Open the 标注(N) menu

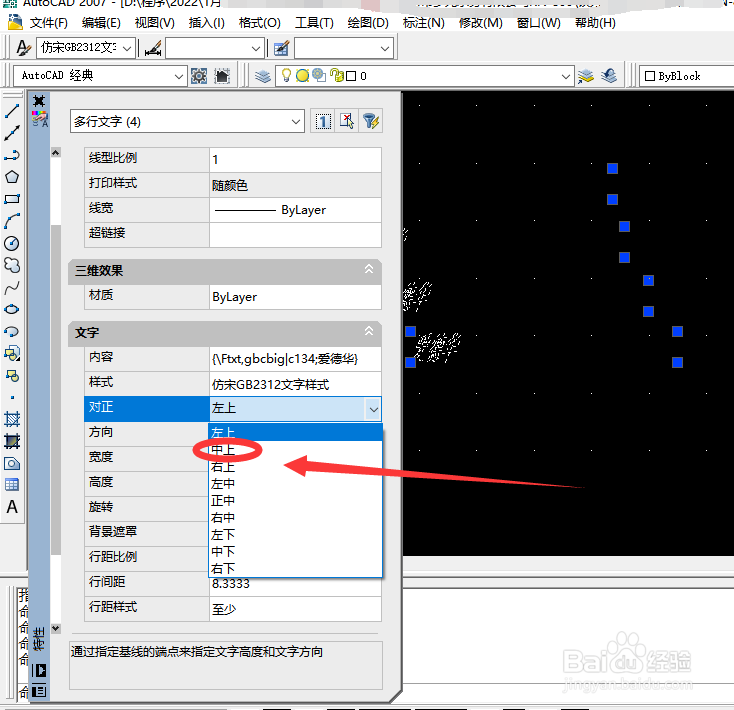[x=424, y=22]
